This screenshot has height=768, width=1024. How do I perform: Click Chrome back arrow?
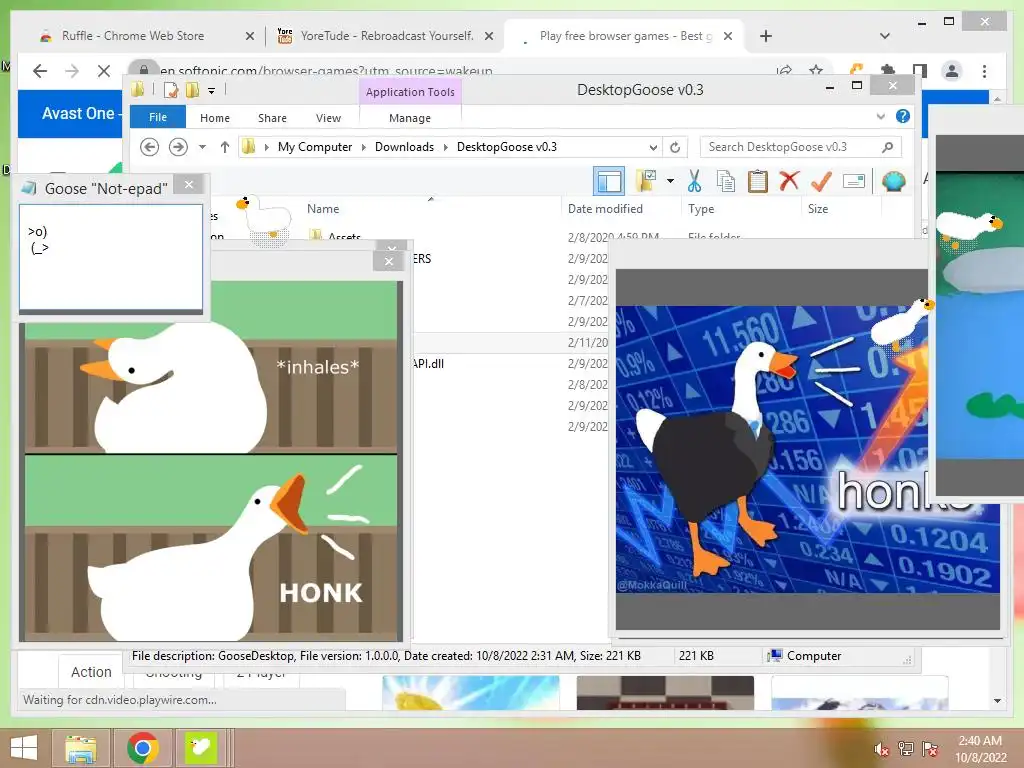coord(40,71)
